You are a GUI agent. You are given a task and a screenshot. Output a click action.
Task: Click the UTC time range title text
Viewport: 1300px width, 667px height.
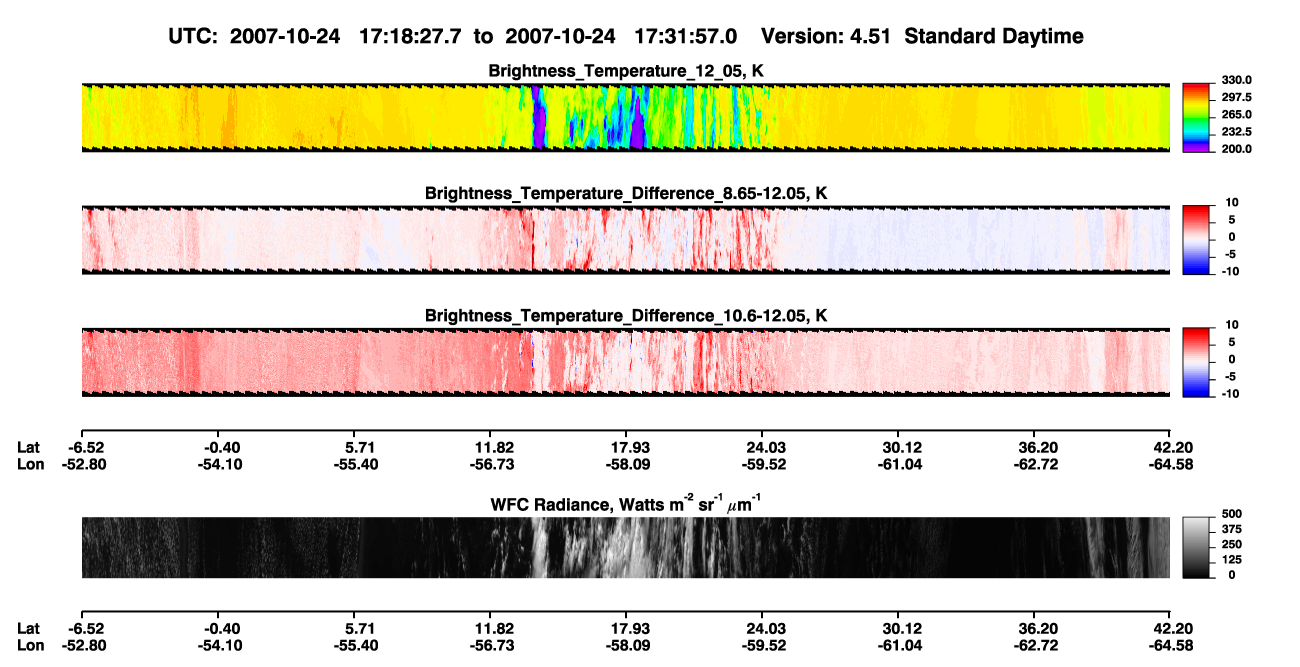[626, 36]
